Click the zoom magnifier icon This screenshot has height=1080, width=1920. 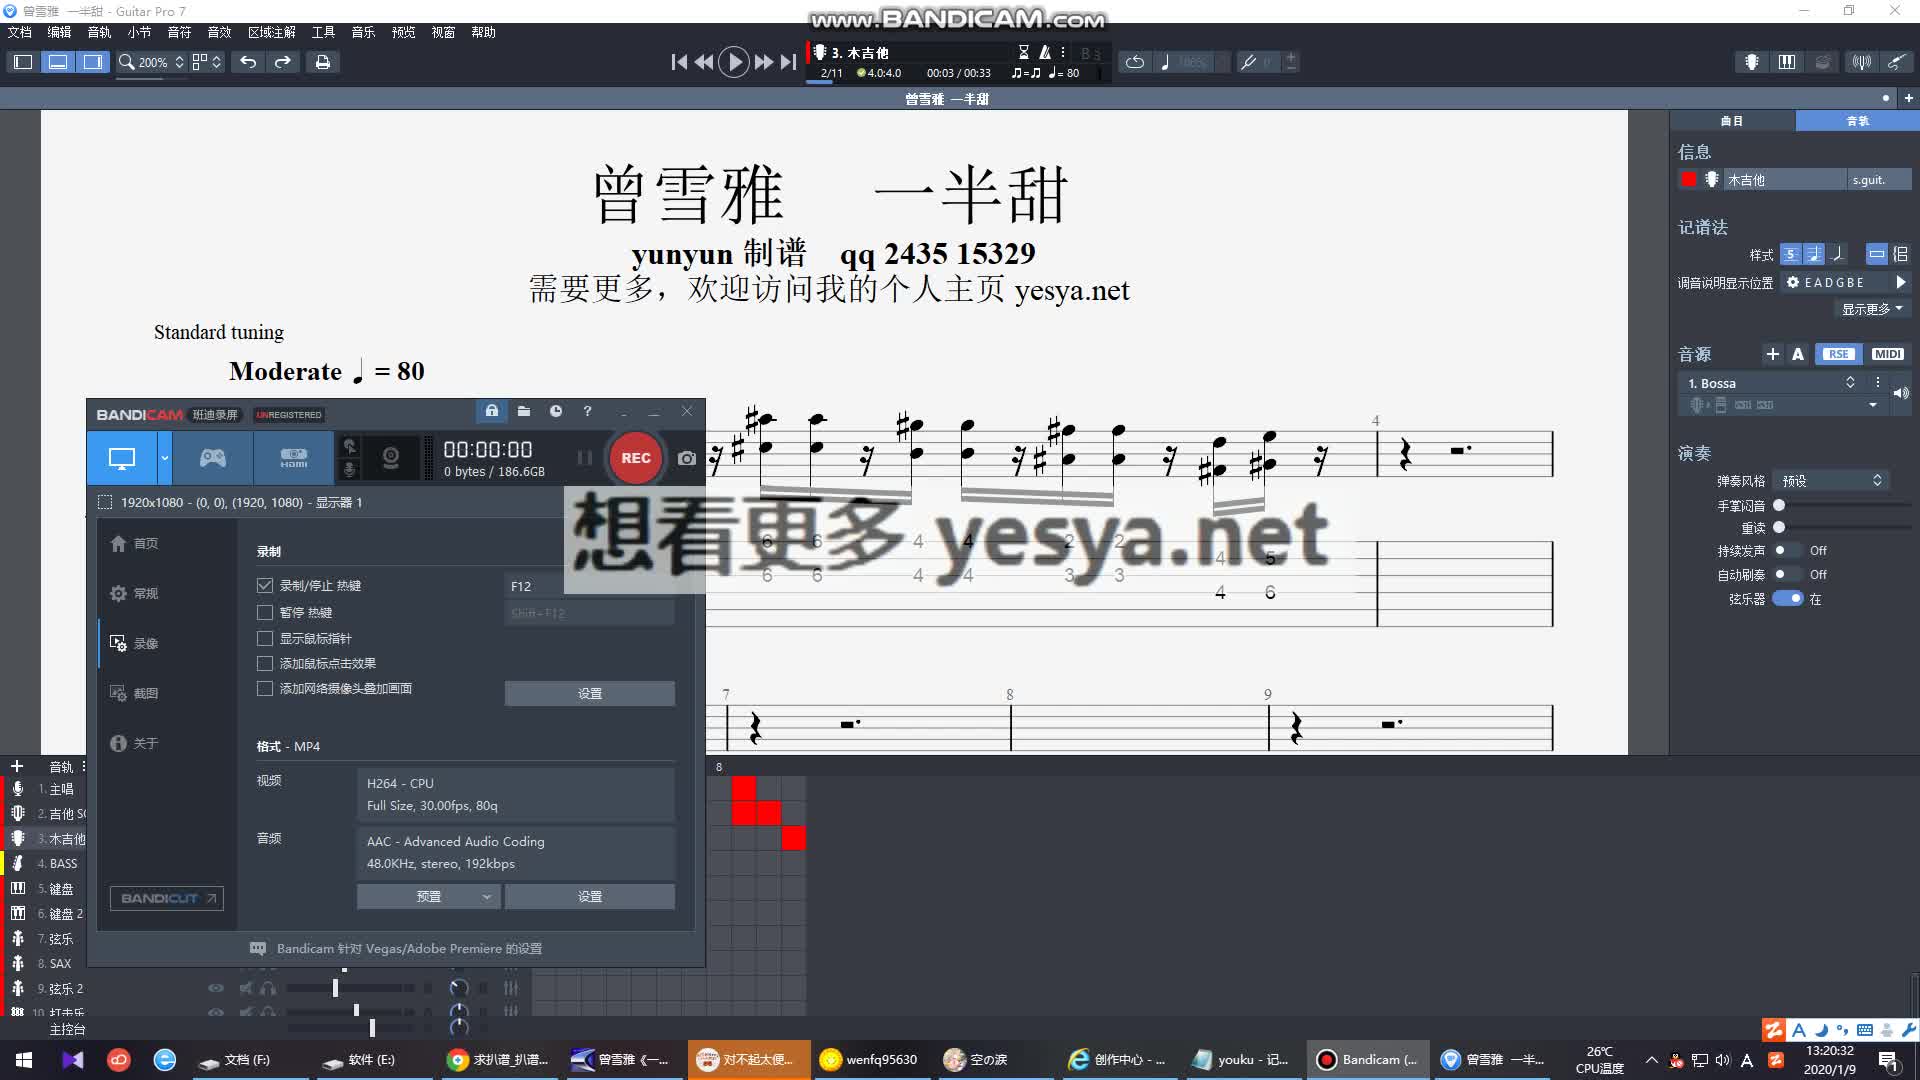(126, 62)
